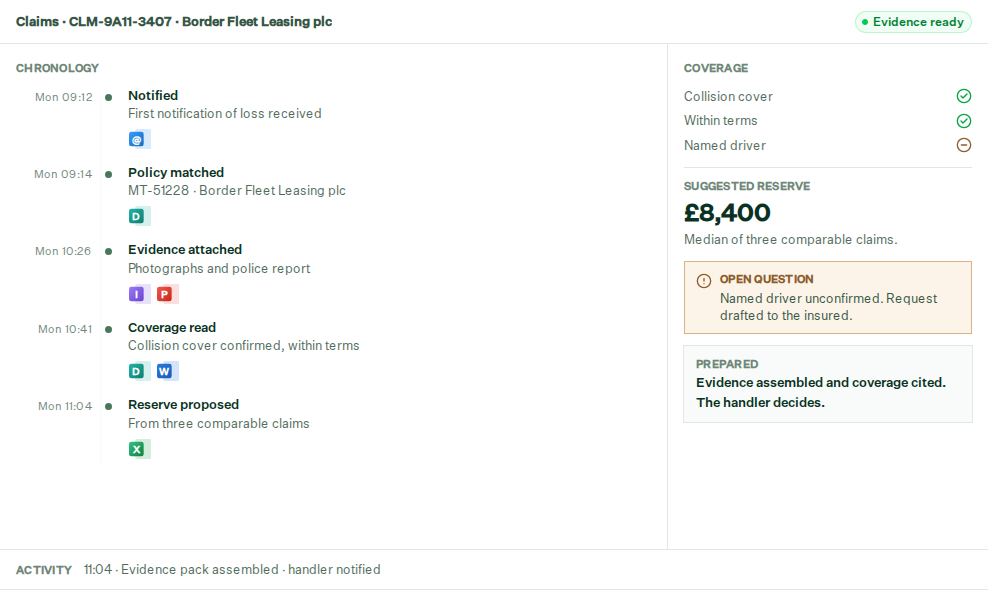Open the red P police report icon
Image resolution: width=988 pixels, height=590 pixels.
[x=164, y=294]
